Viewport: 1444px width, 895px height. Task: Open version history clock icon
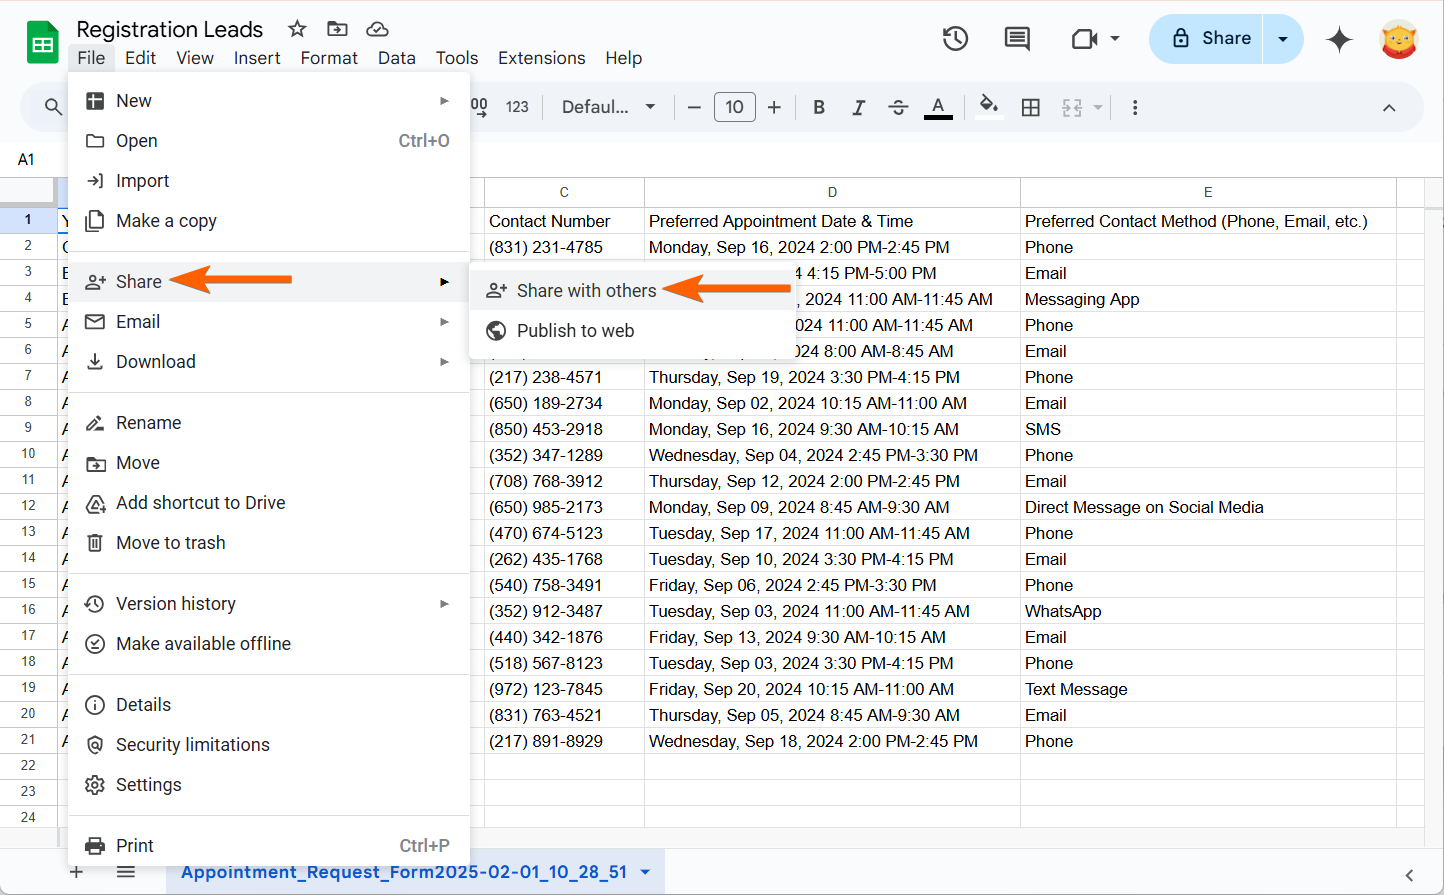pyautogui.click(x=955, y=39)
